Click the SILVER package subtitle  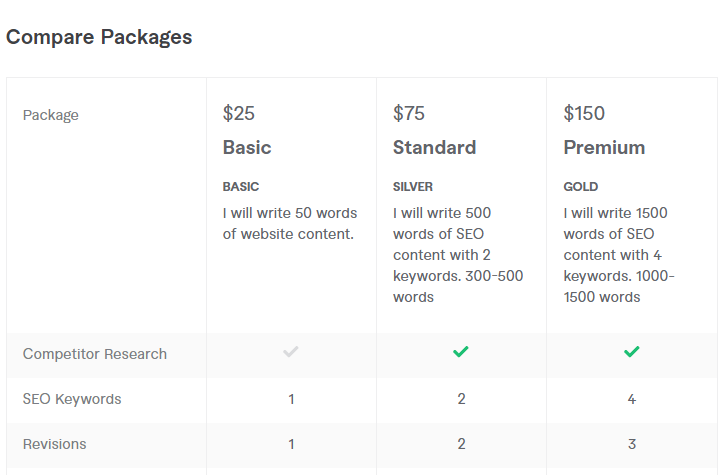411,187
